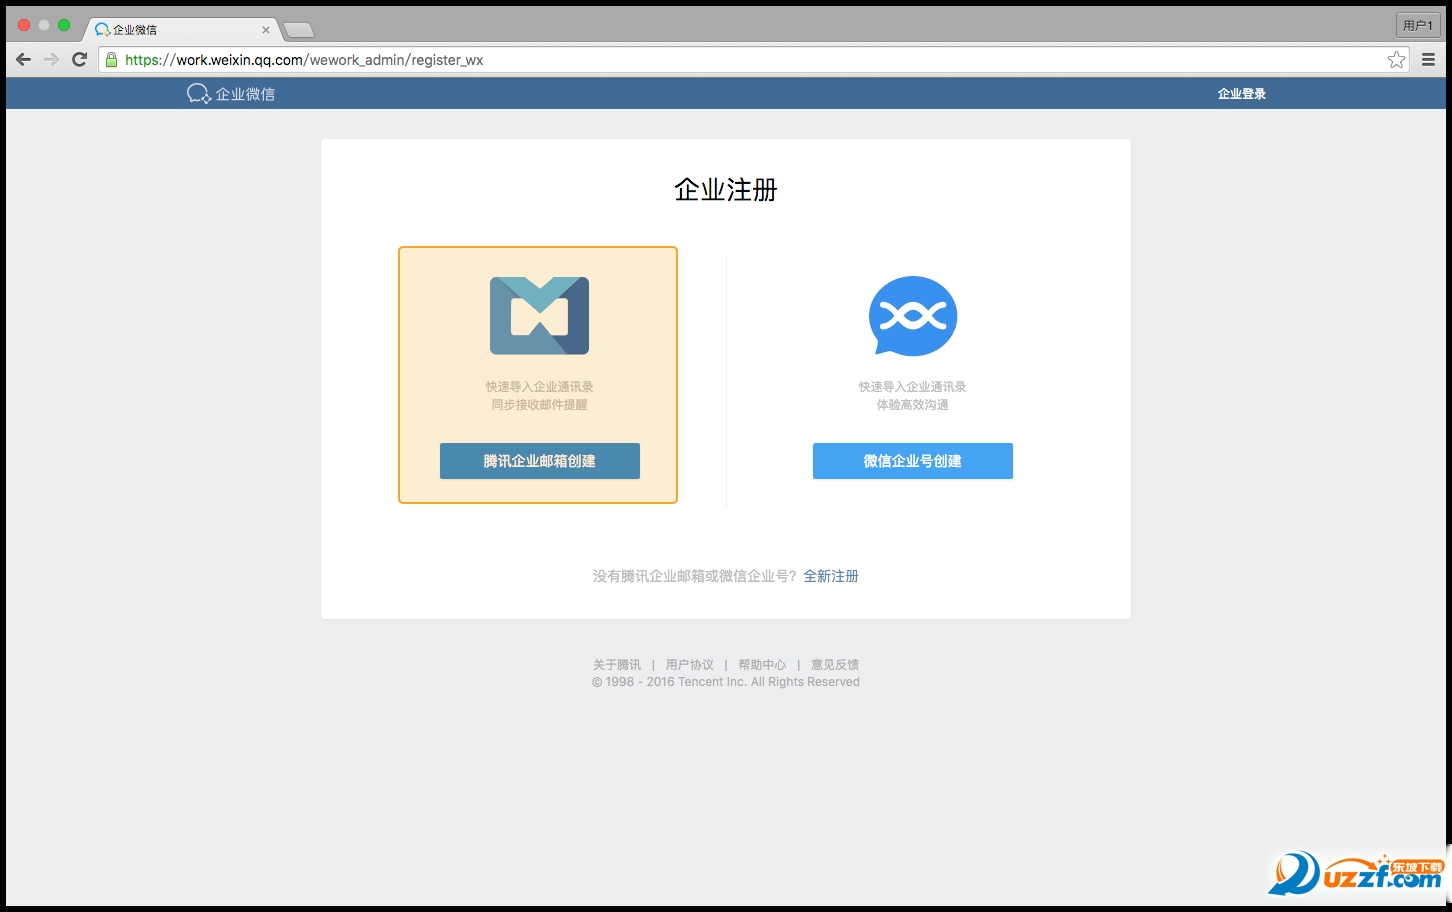Select the 企业微信 browser tab

pyautogui.click(x=180, y=30)
